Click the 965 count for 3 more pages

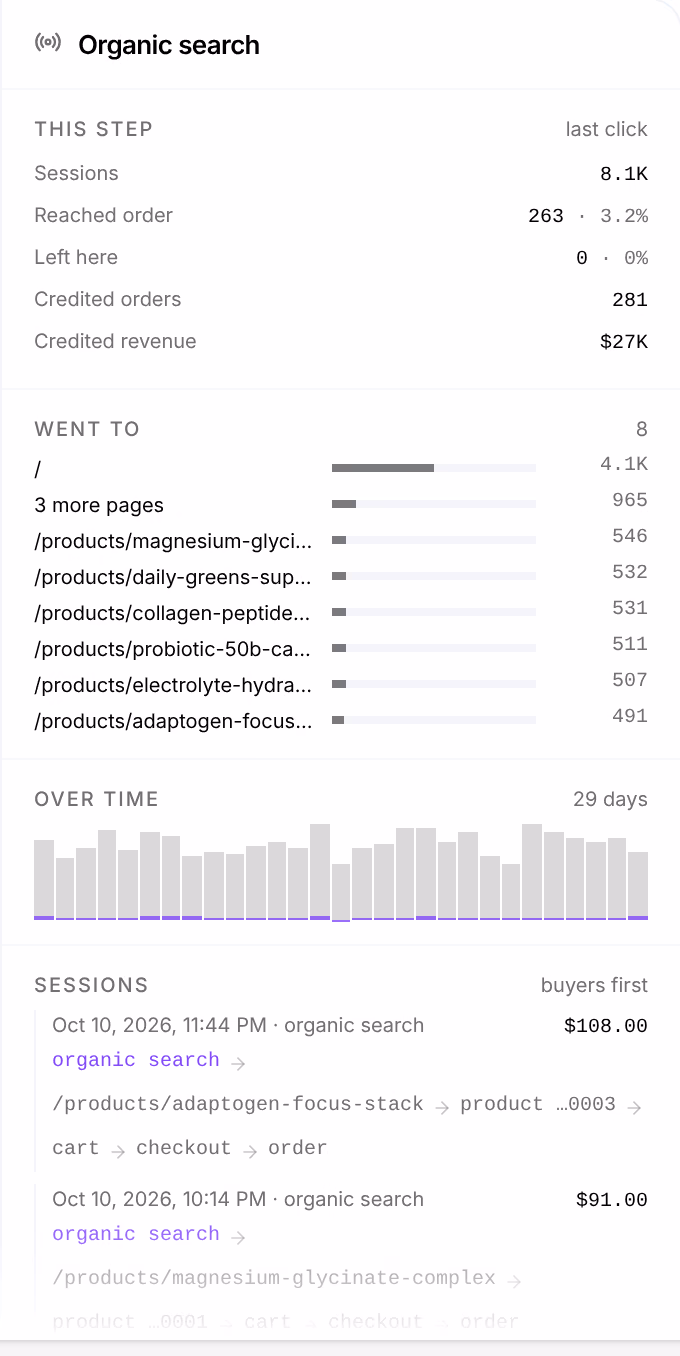point(630,500)
